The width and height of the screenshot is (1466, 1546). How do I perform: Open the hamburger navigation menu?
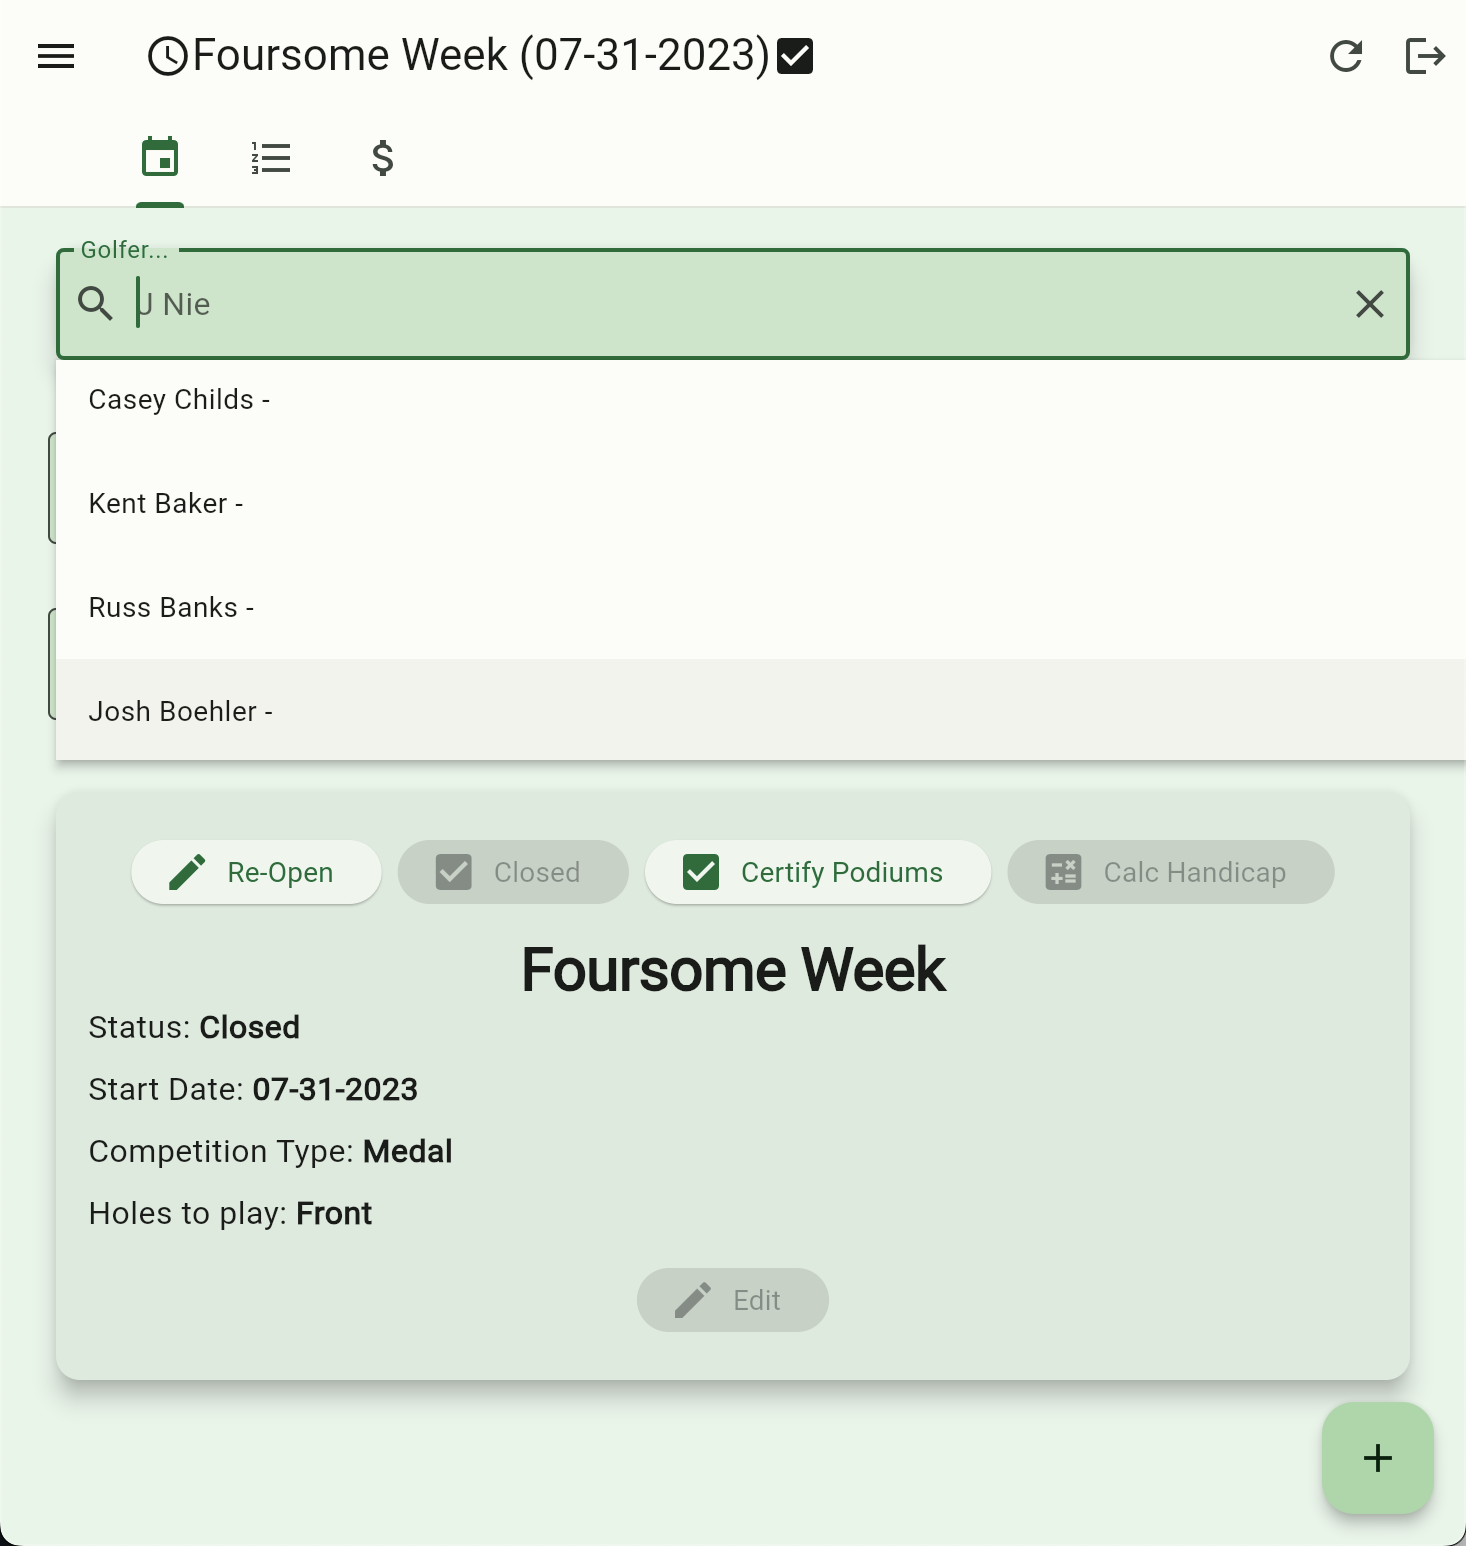point(56,56)
